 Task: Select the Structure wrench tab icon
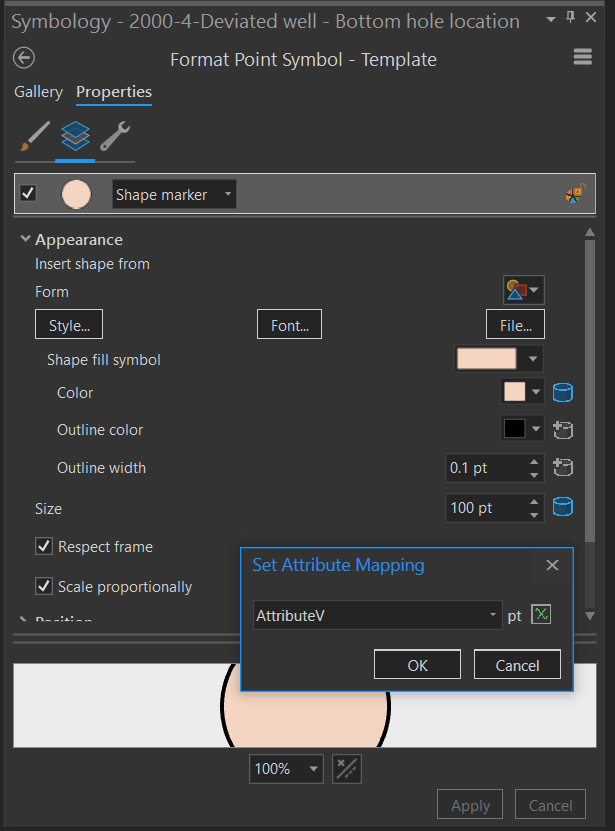[x=115, y=136]
